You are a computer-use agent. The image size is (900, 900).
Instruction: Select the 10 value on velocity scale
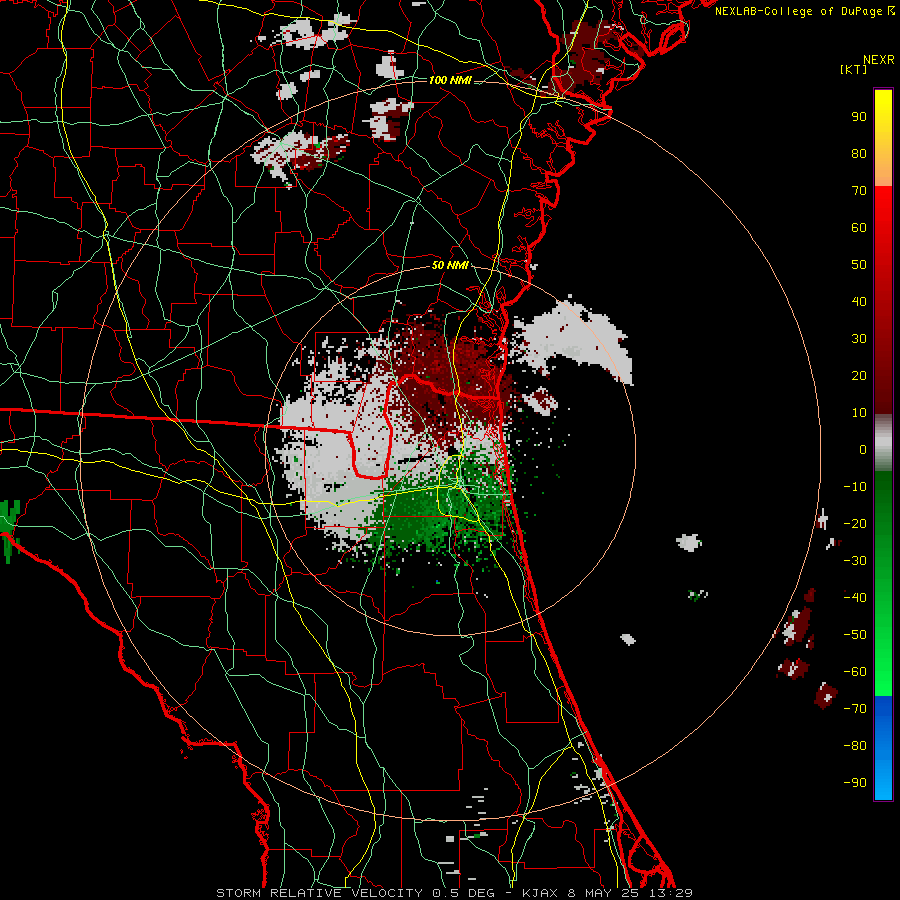tap(859, 413)
